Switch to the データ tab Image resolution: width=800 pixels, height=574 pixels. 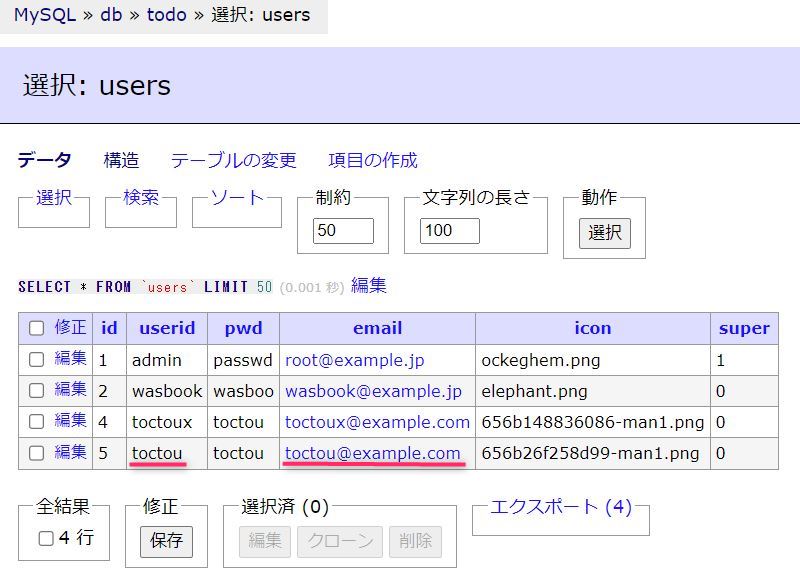point(44,160)
